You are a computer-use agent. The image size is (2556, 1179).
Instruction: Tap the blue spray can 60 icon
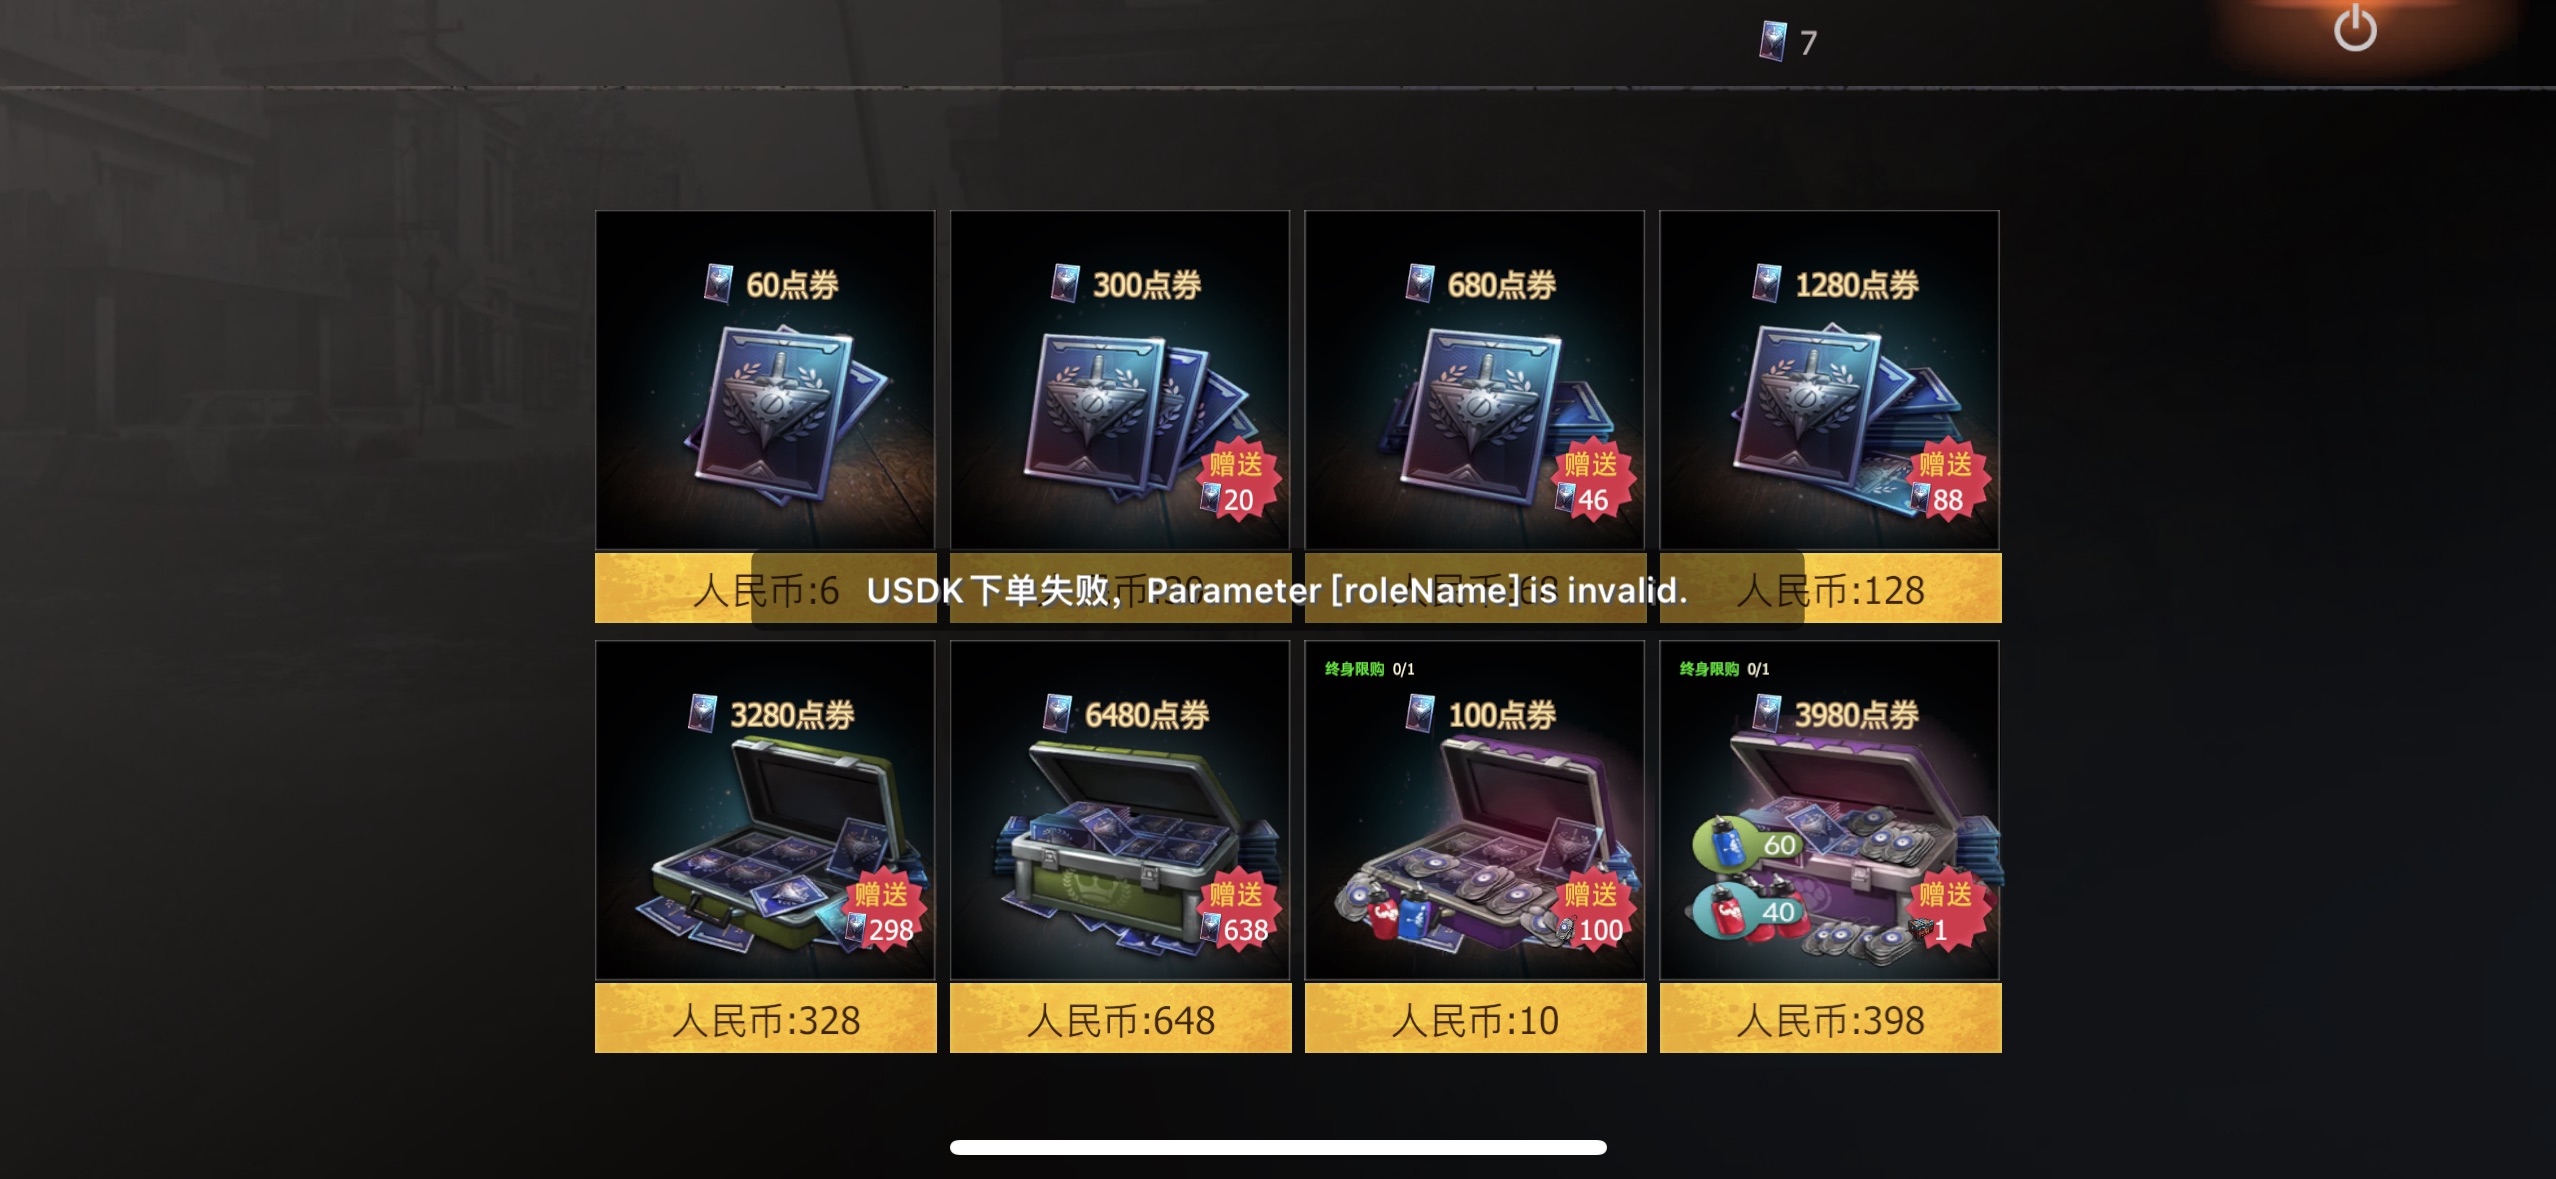tap(1745, 844)
